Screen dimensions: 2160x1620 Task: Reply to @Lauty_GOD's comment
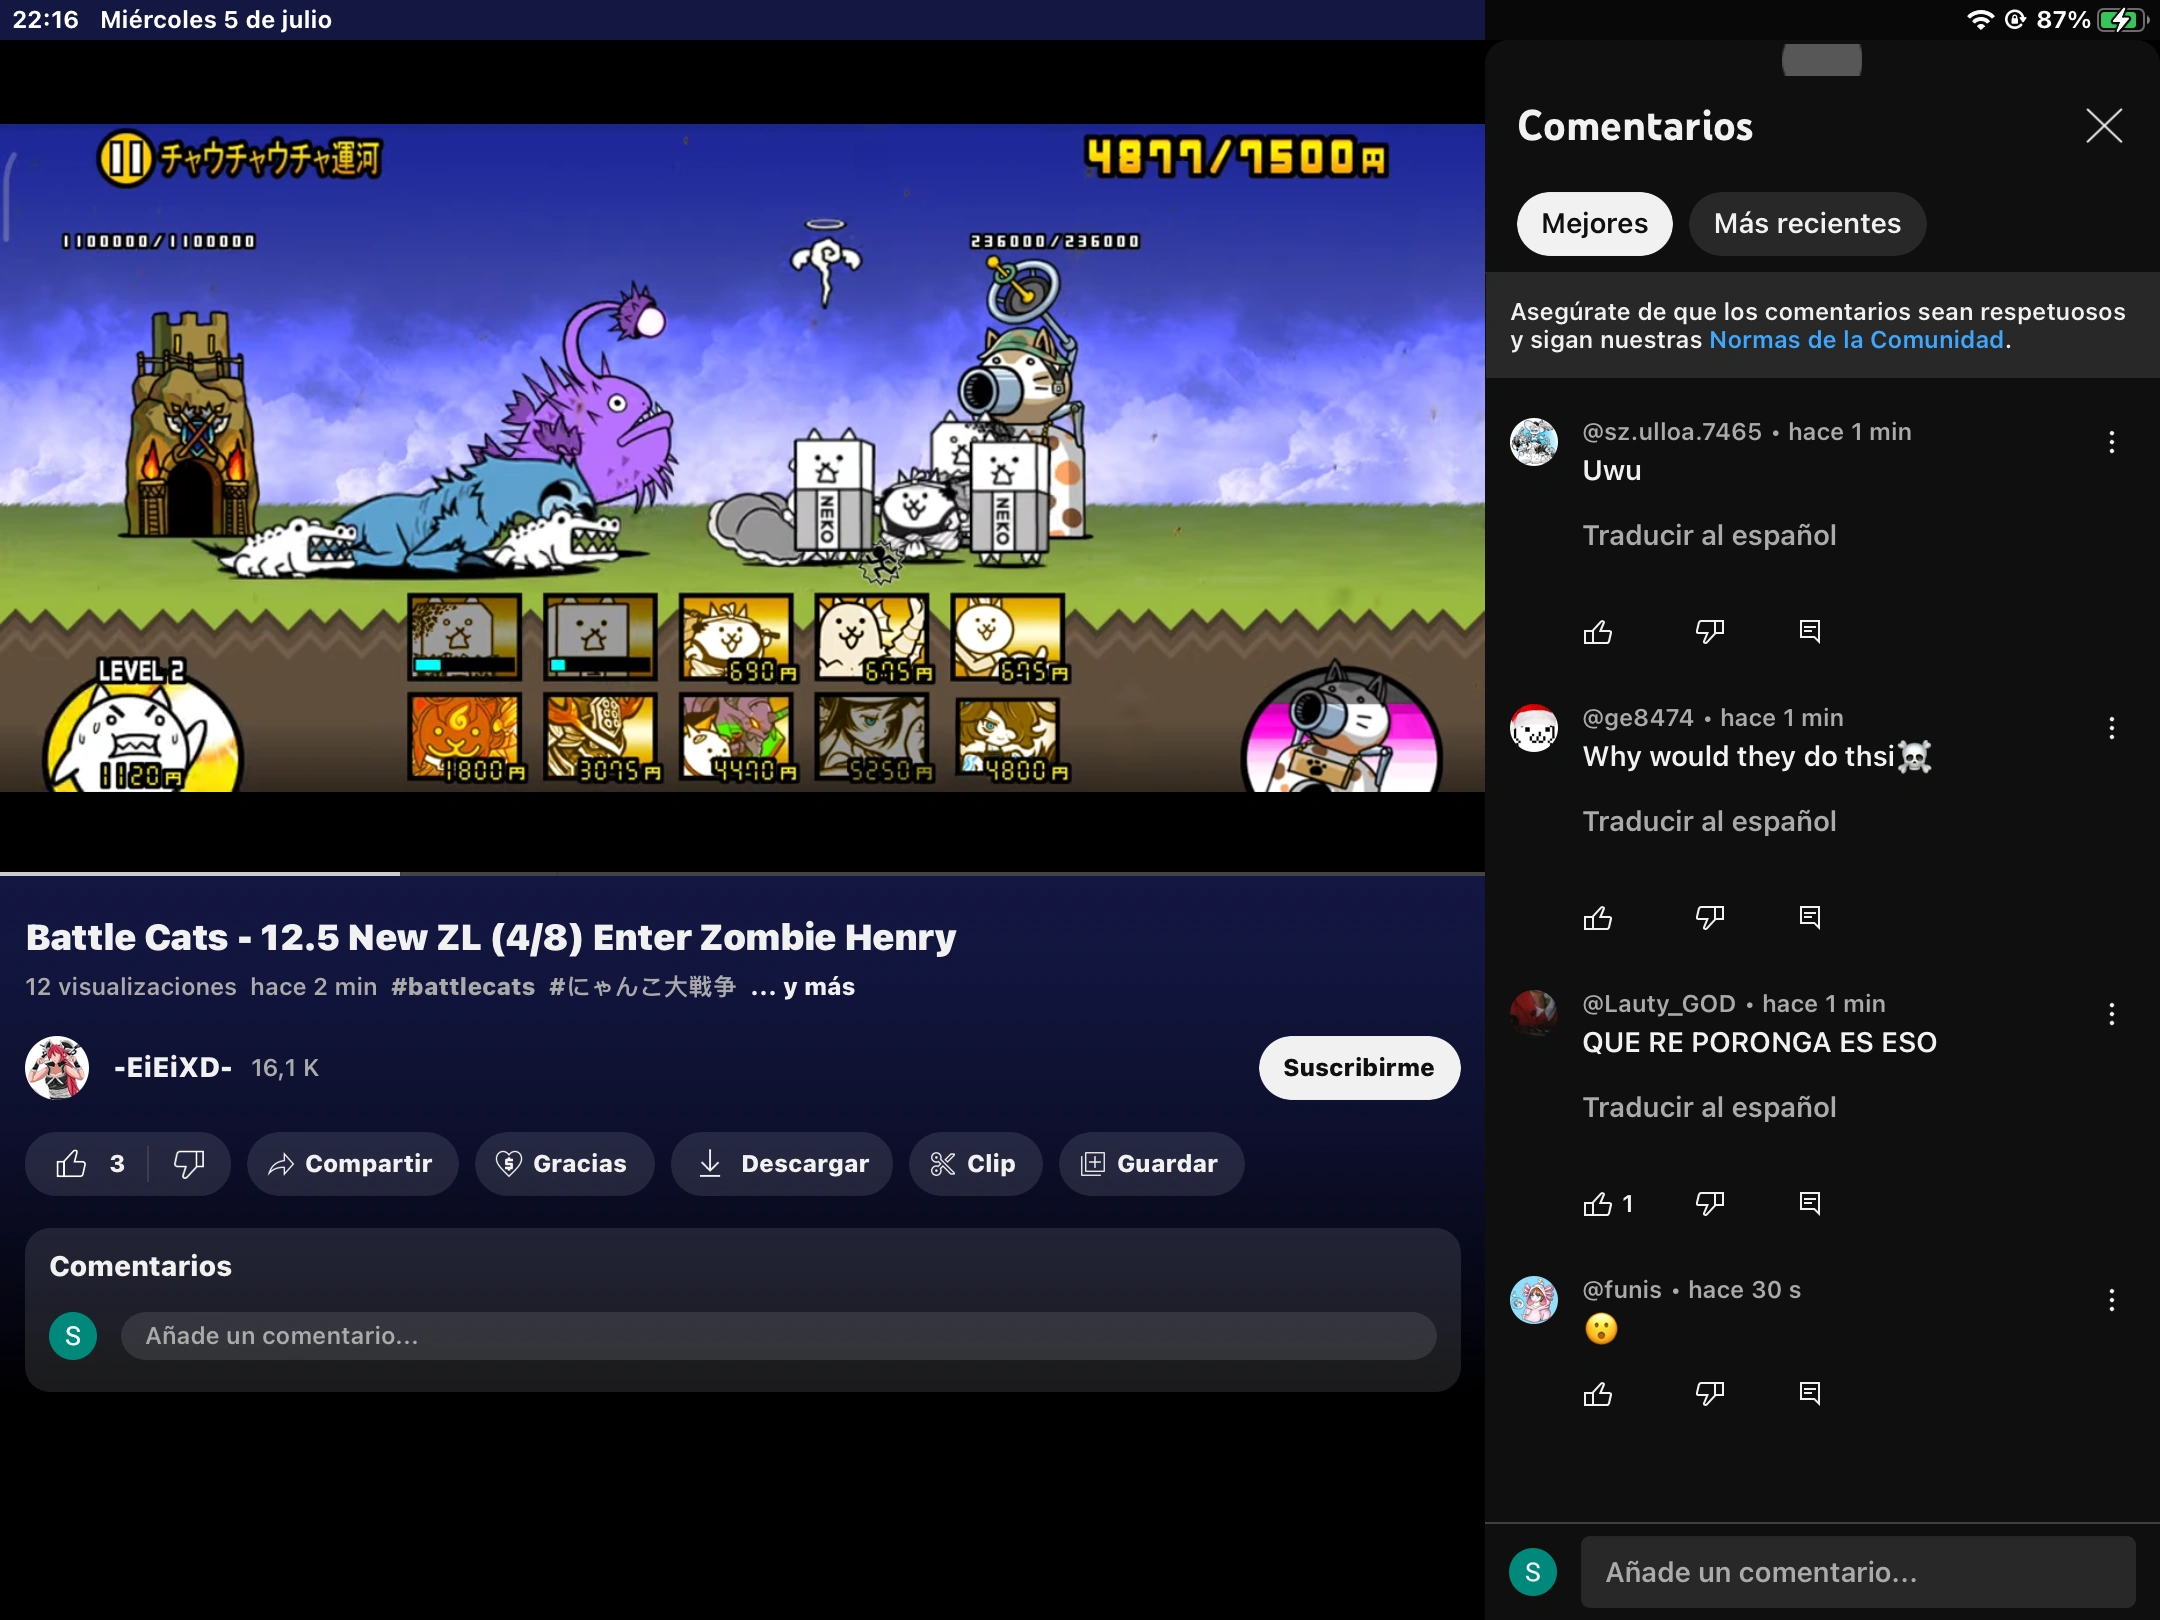coord(1810,1204)
